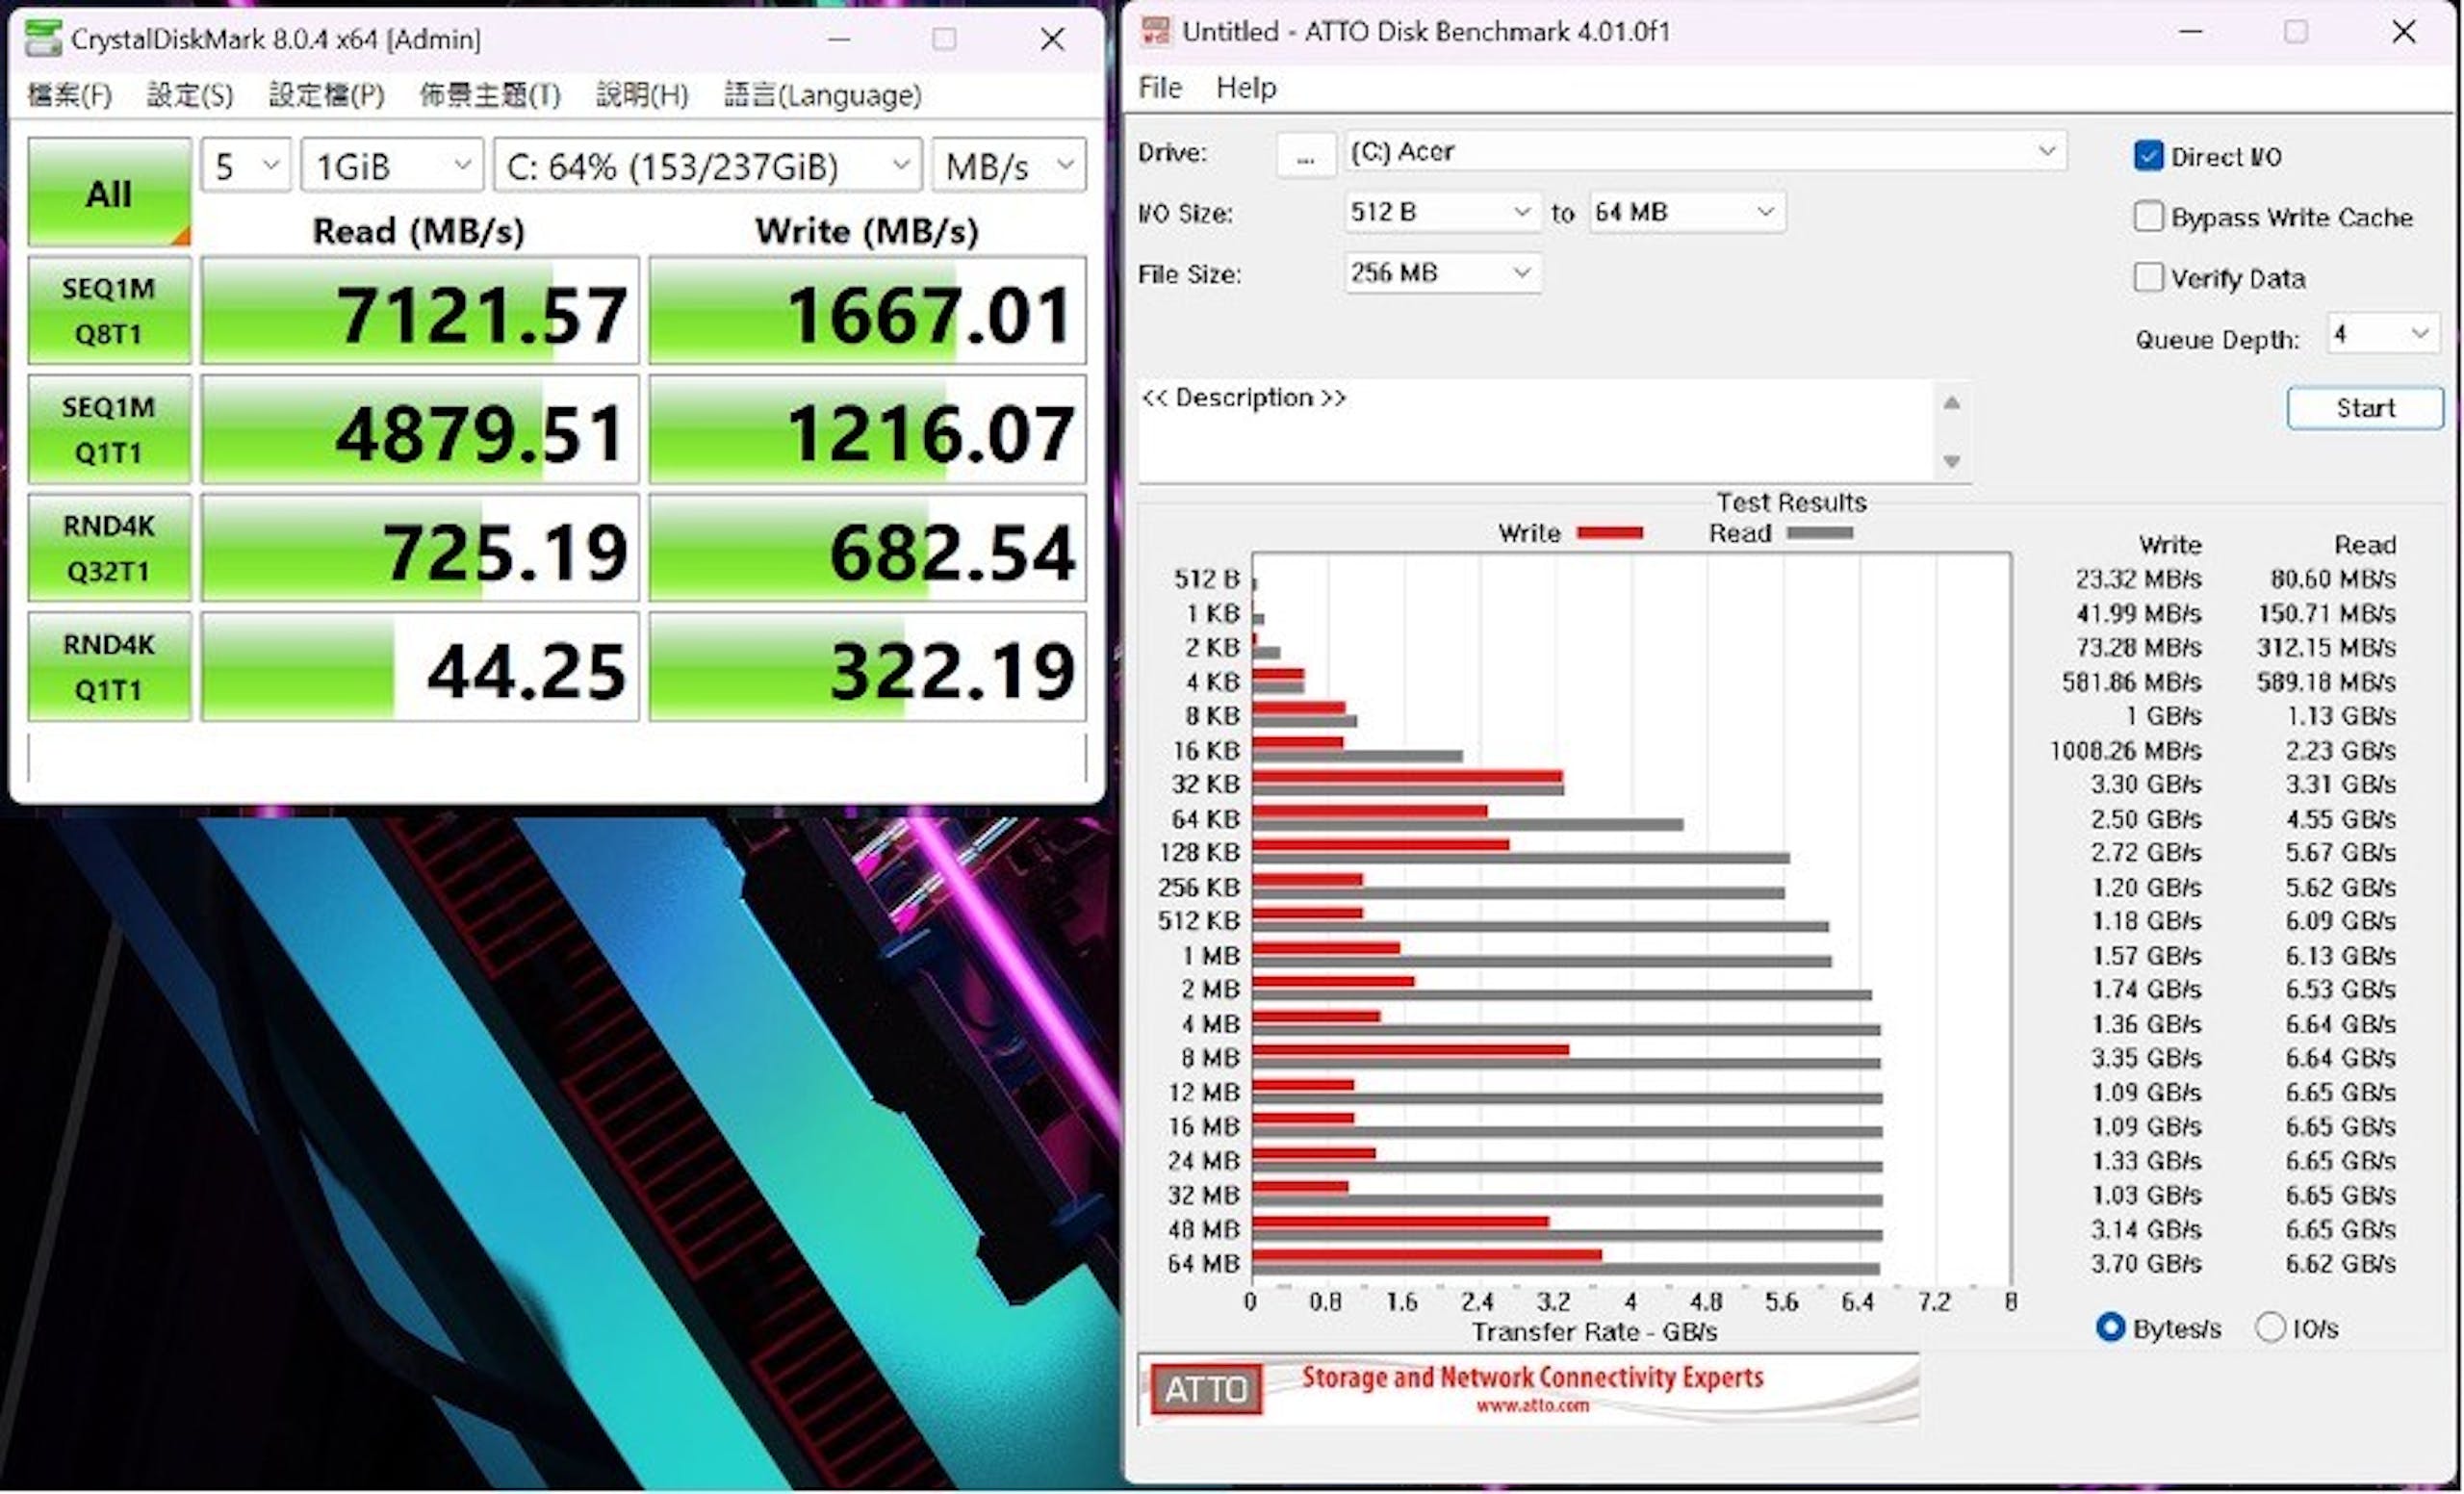Open the 說明(H) menu
Screen dimensions: 2464x1494
(643, 95)
